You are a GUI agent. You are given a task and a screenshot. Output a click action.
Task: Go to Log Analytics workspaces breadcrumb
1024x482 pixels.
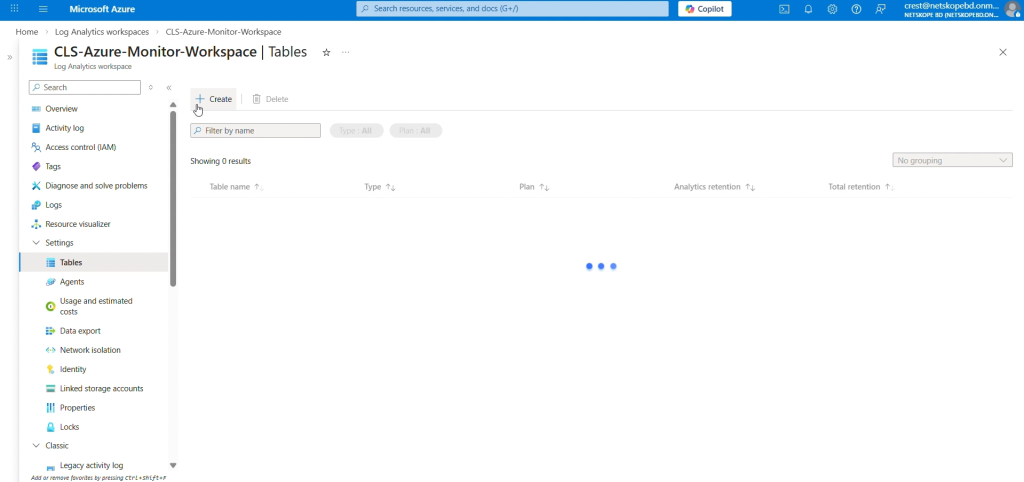[x=102, y=31]
